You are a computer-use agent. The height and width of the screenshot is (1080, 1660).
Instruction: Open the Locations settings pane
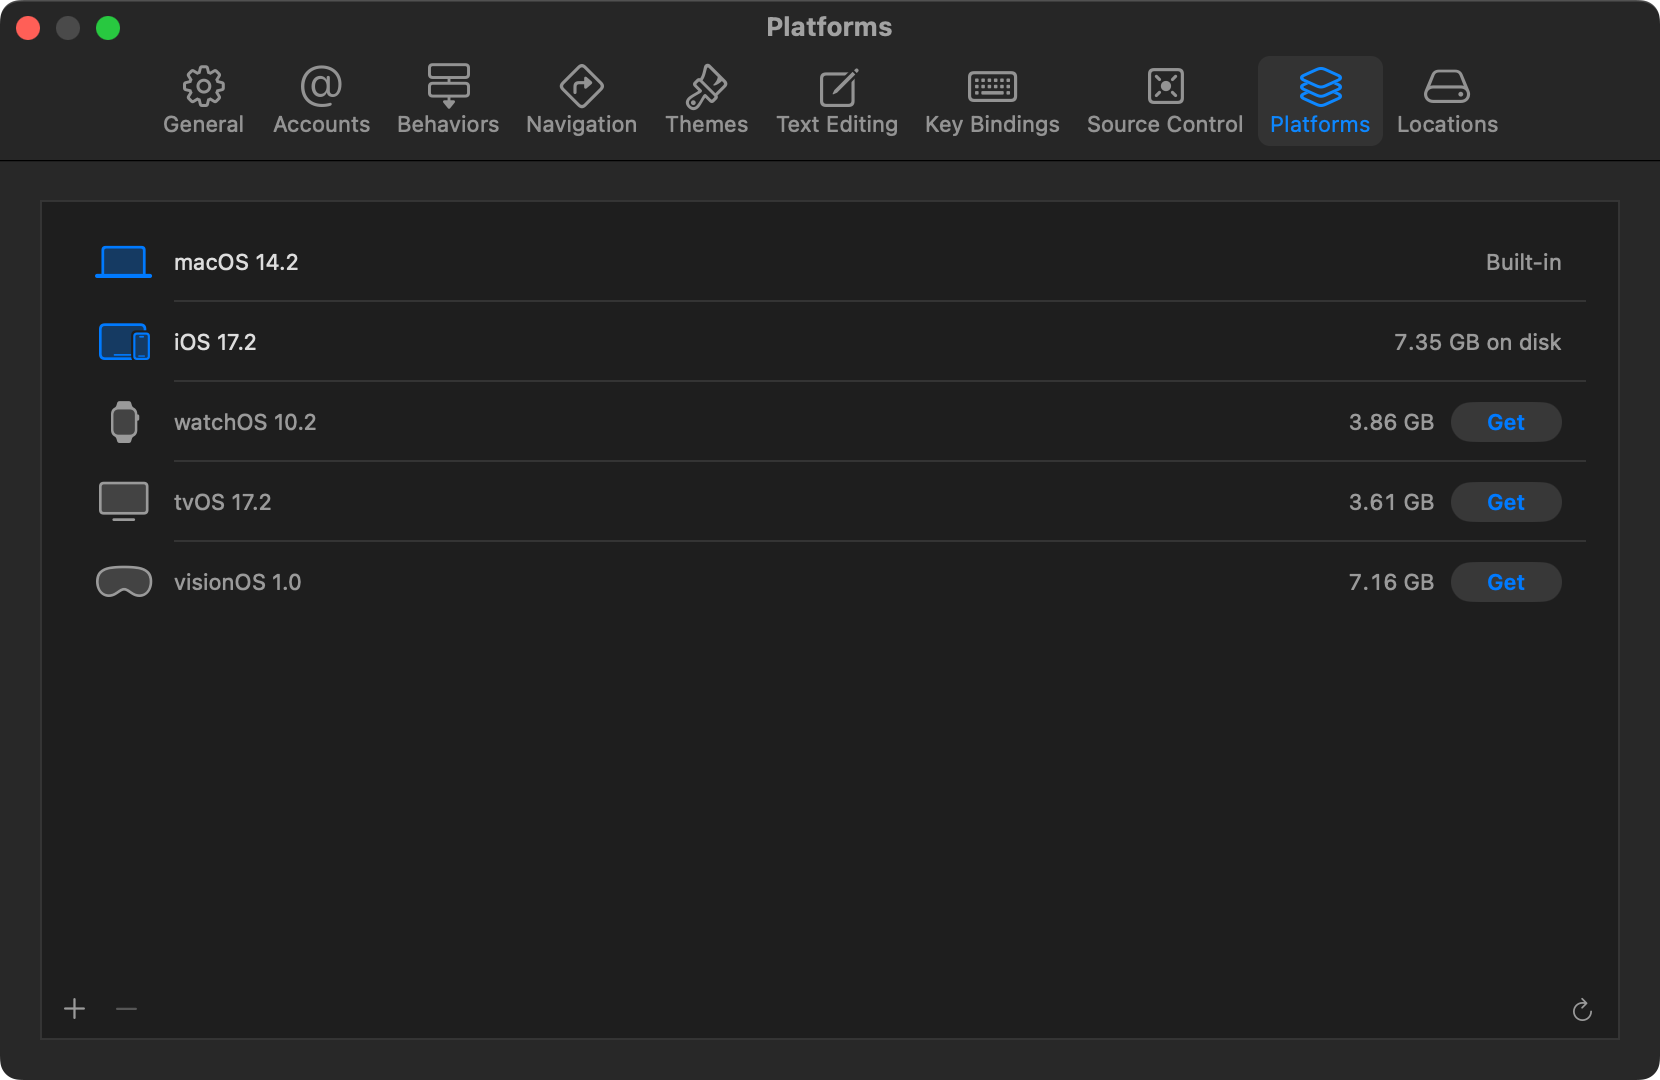1447,98
